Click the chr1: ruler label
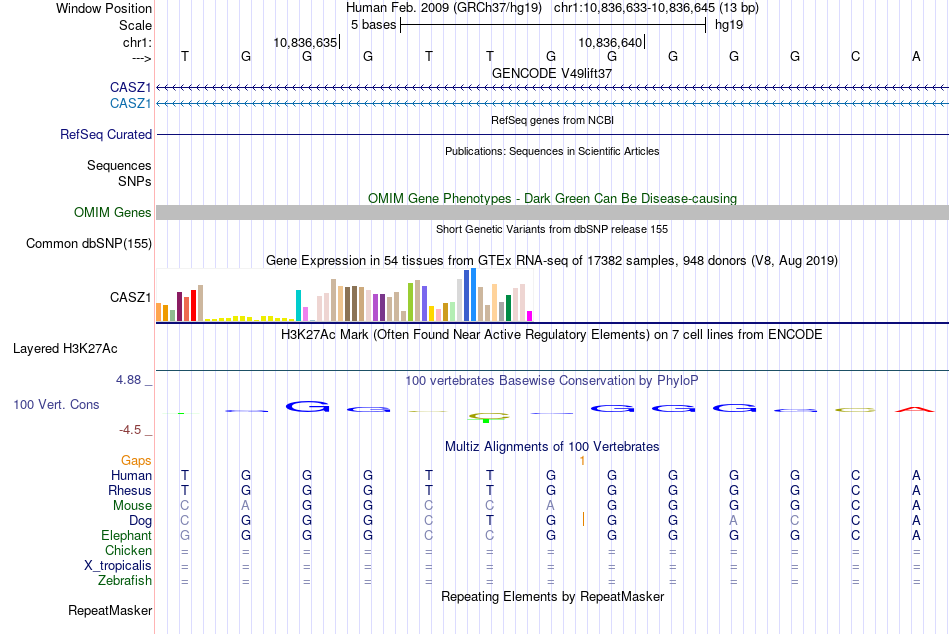Viewport: 950px width, 634px height. pyautogui.click(x=137, y=42)
